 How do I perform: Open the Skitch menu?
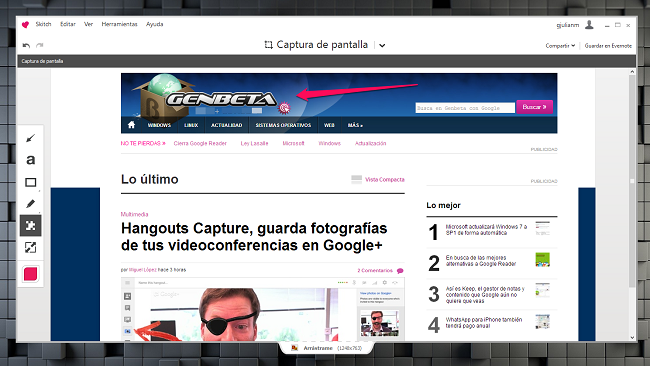pyautogui.click(x=43, y=24)
